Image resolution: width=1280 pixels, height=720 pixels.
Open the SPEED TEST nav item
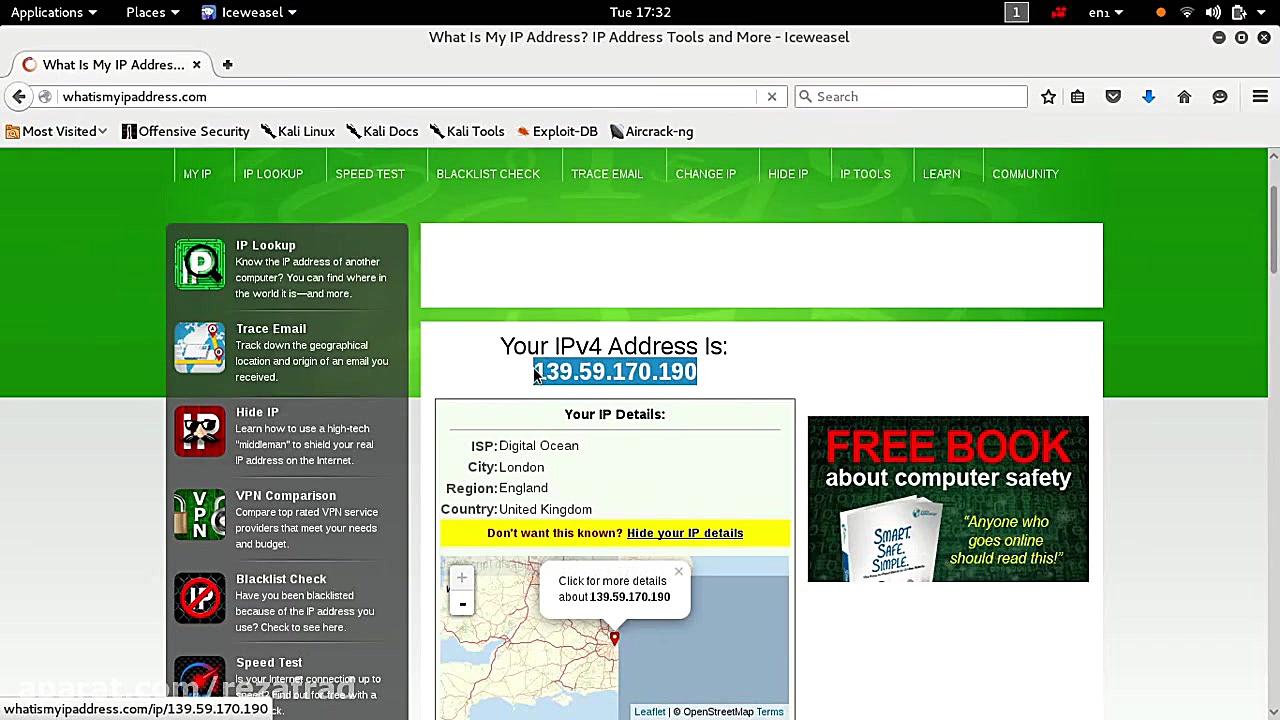tap(370, 174)
